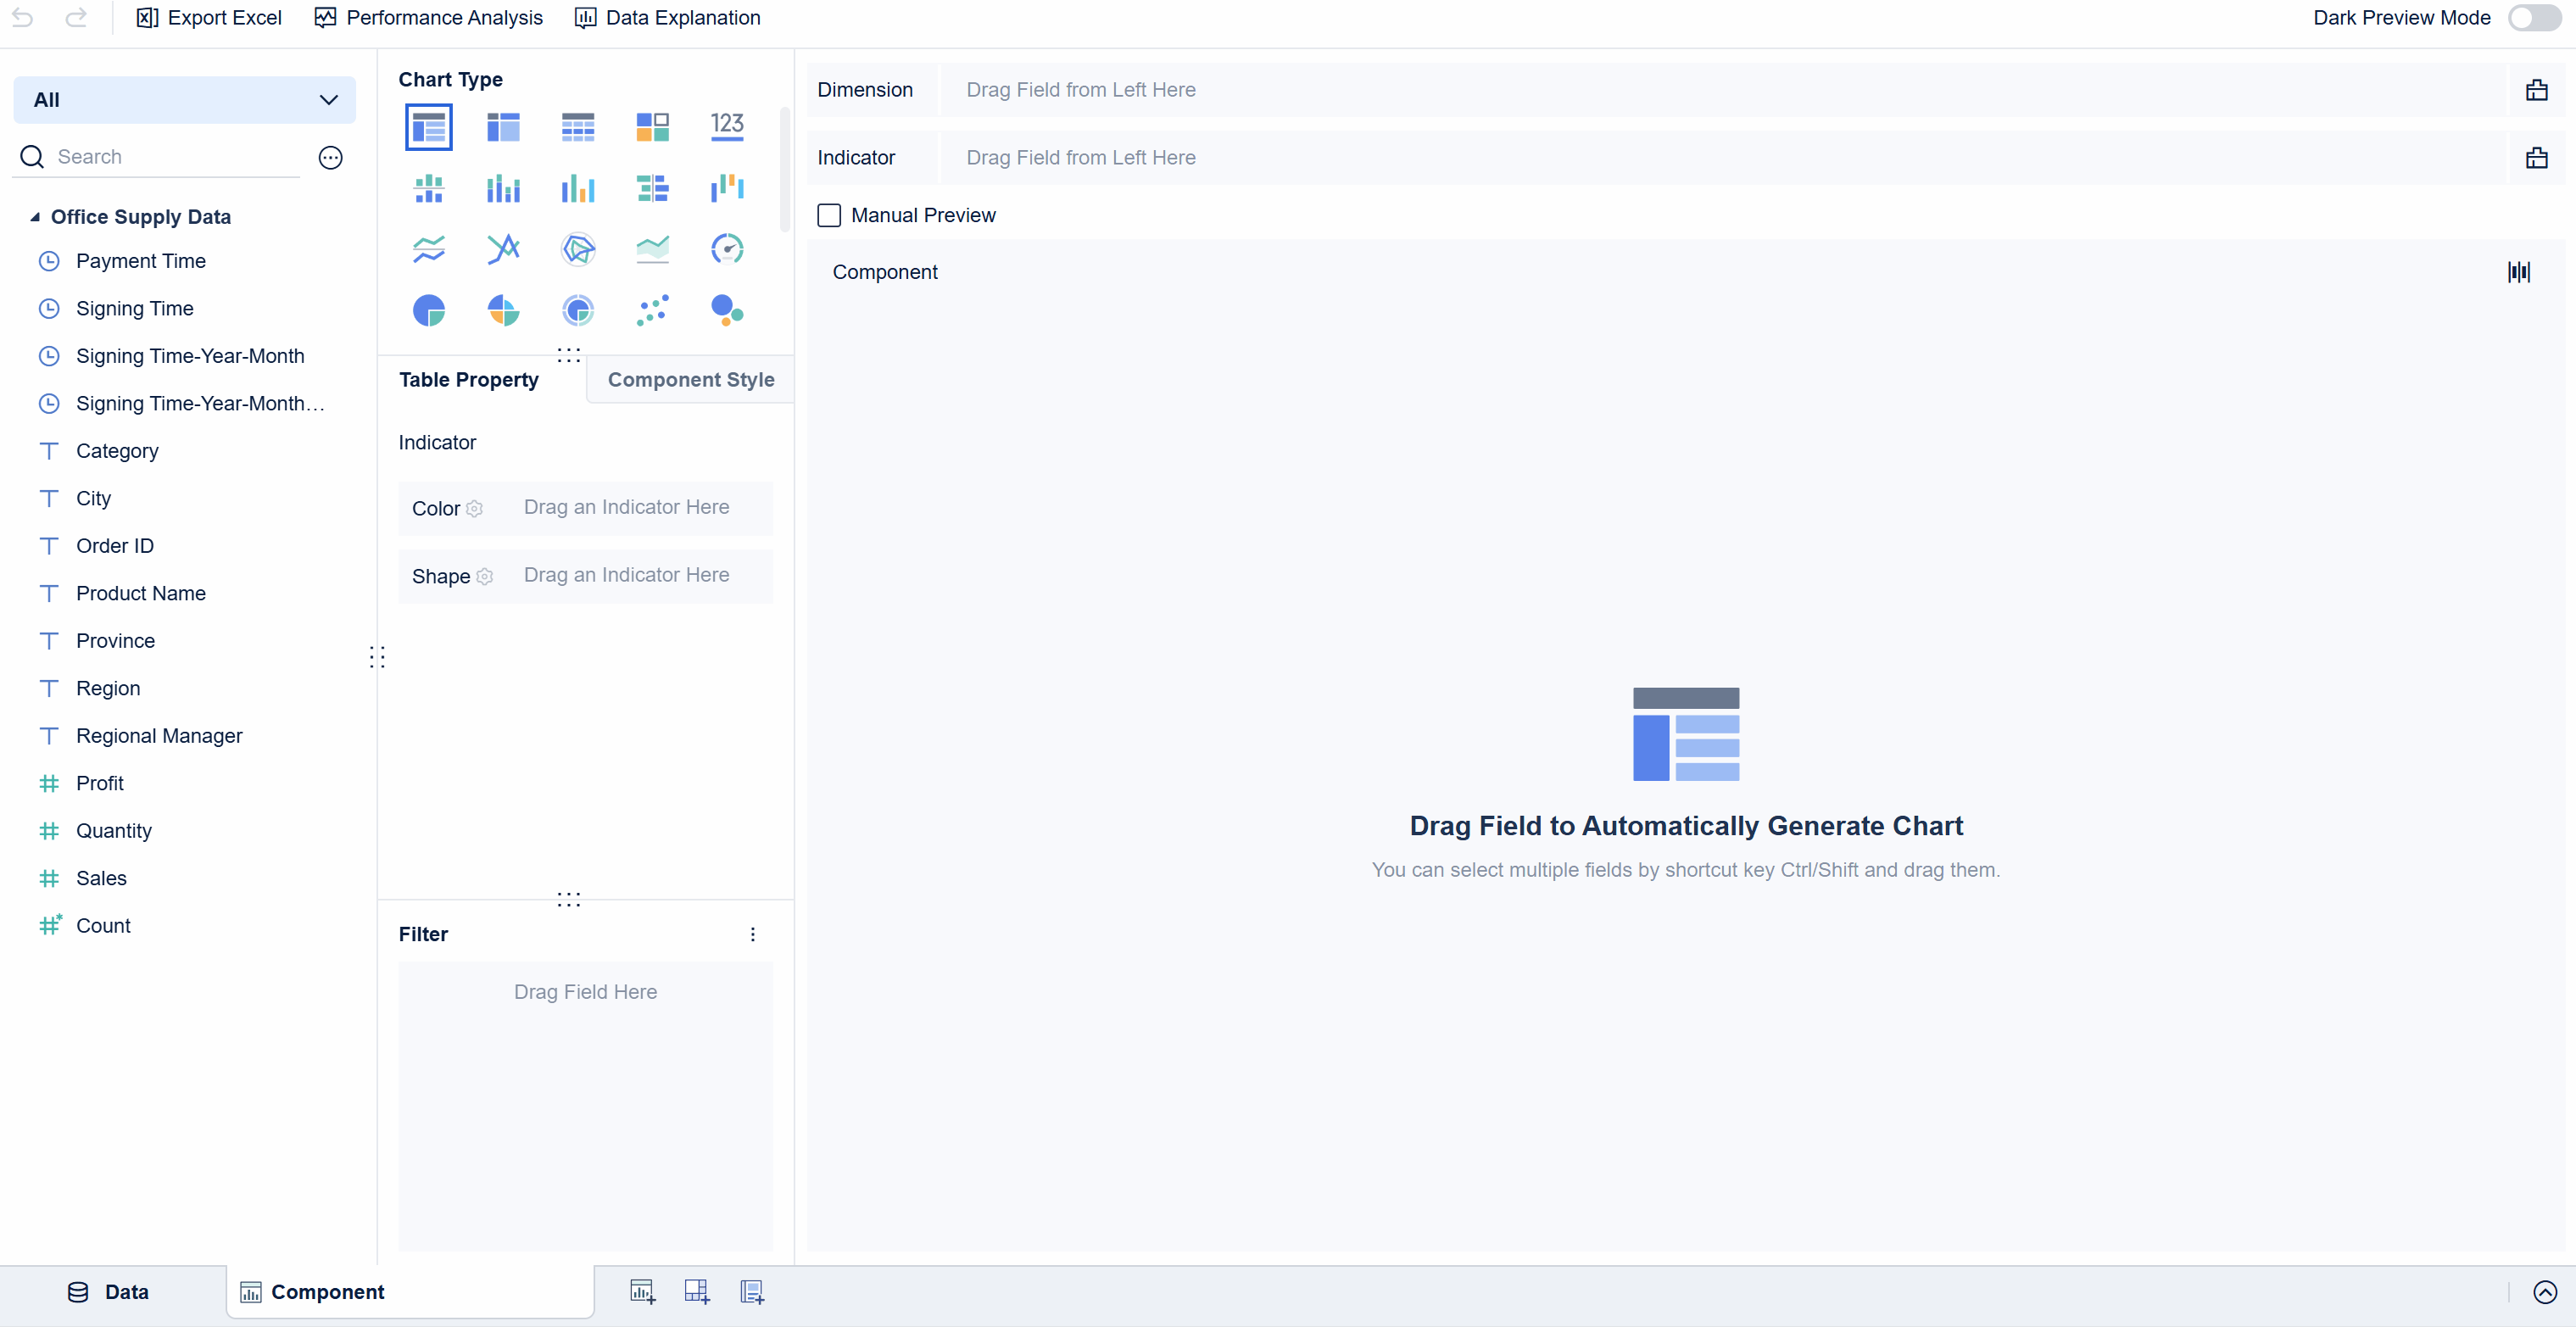Select the bubble chart type
This screenshot has height=1327, width=2576.
pyautogui.click(x=727, y=310)
